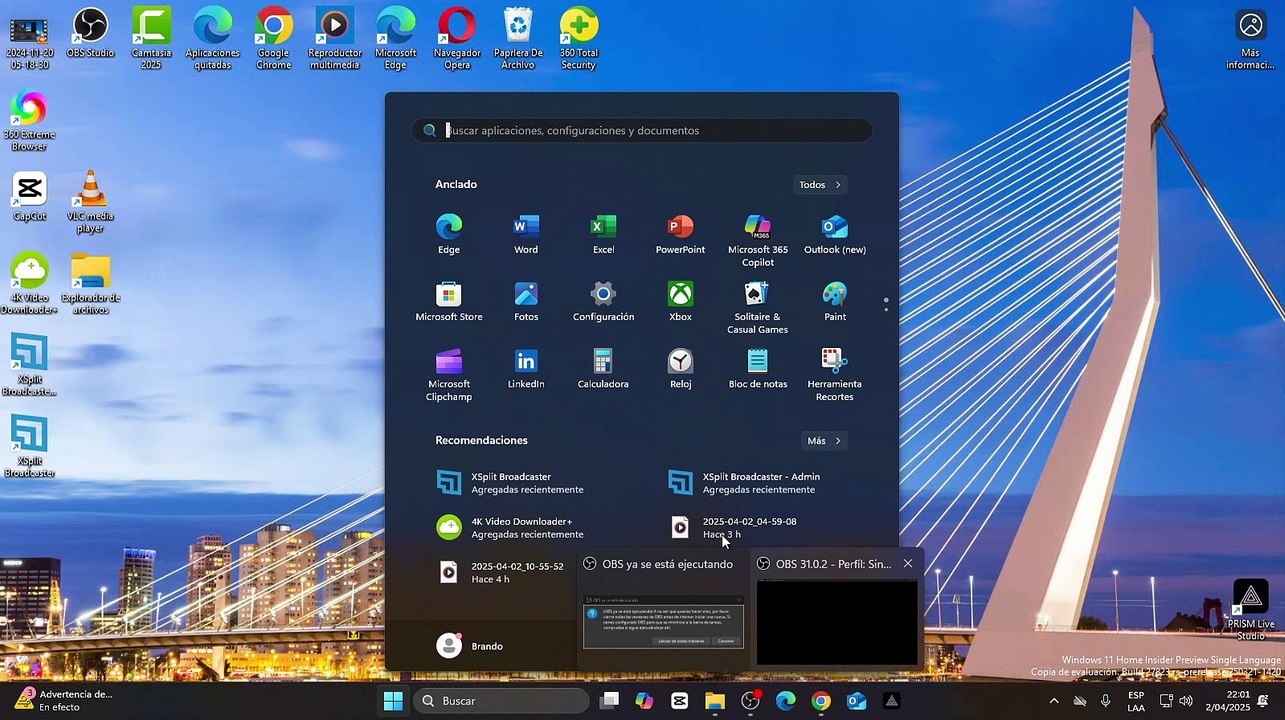This screenshot has height=720, width=1285.
Task: Select VLC media player desktop icon
Action: tap(90, 202)
